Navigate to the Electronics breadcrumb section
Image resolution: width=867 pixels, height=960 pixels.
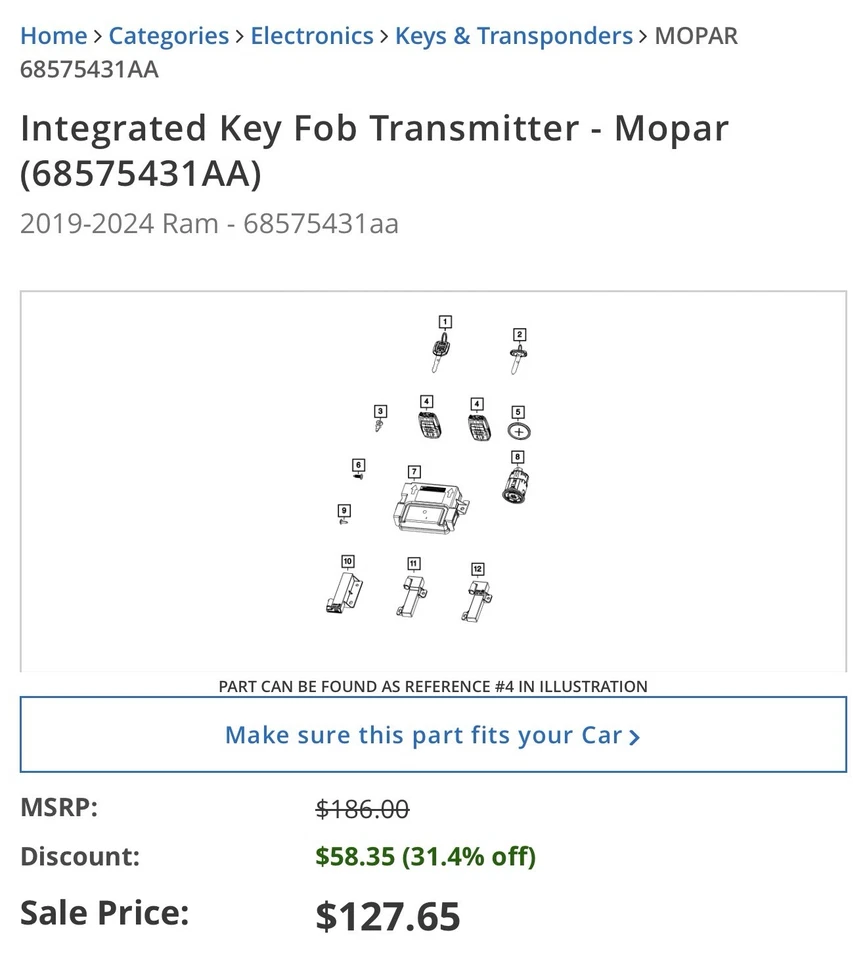[x=312, y=35]
